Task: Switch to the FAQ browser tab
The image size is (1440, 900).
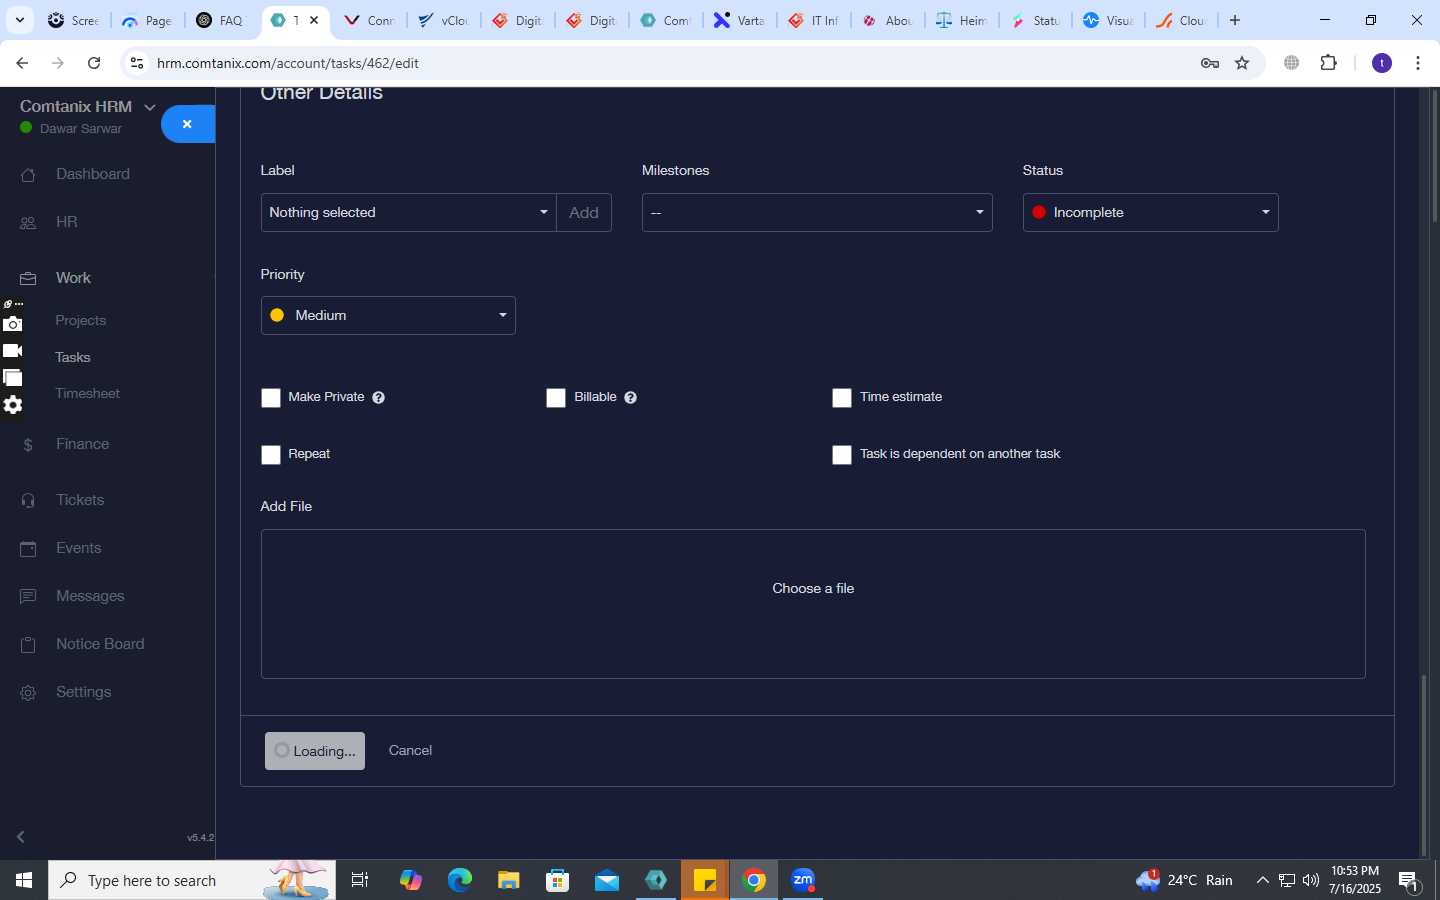Action: (221, 20)
